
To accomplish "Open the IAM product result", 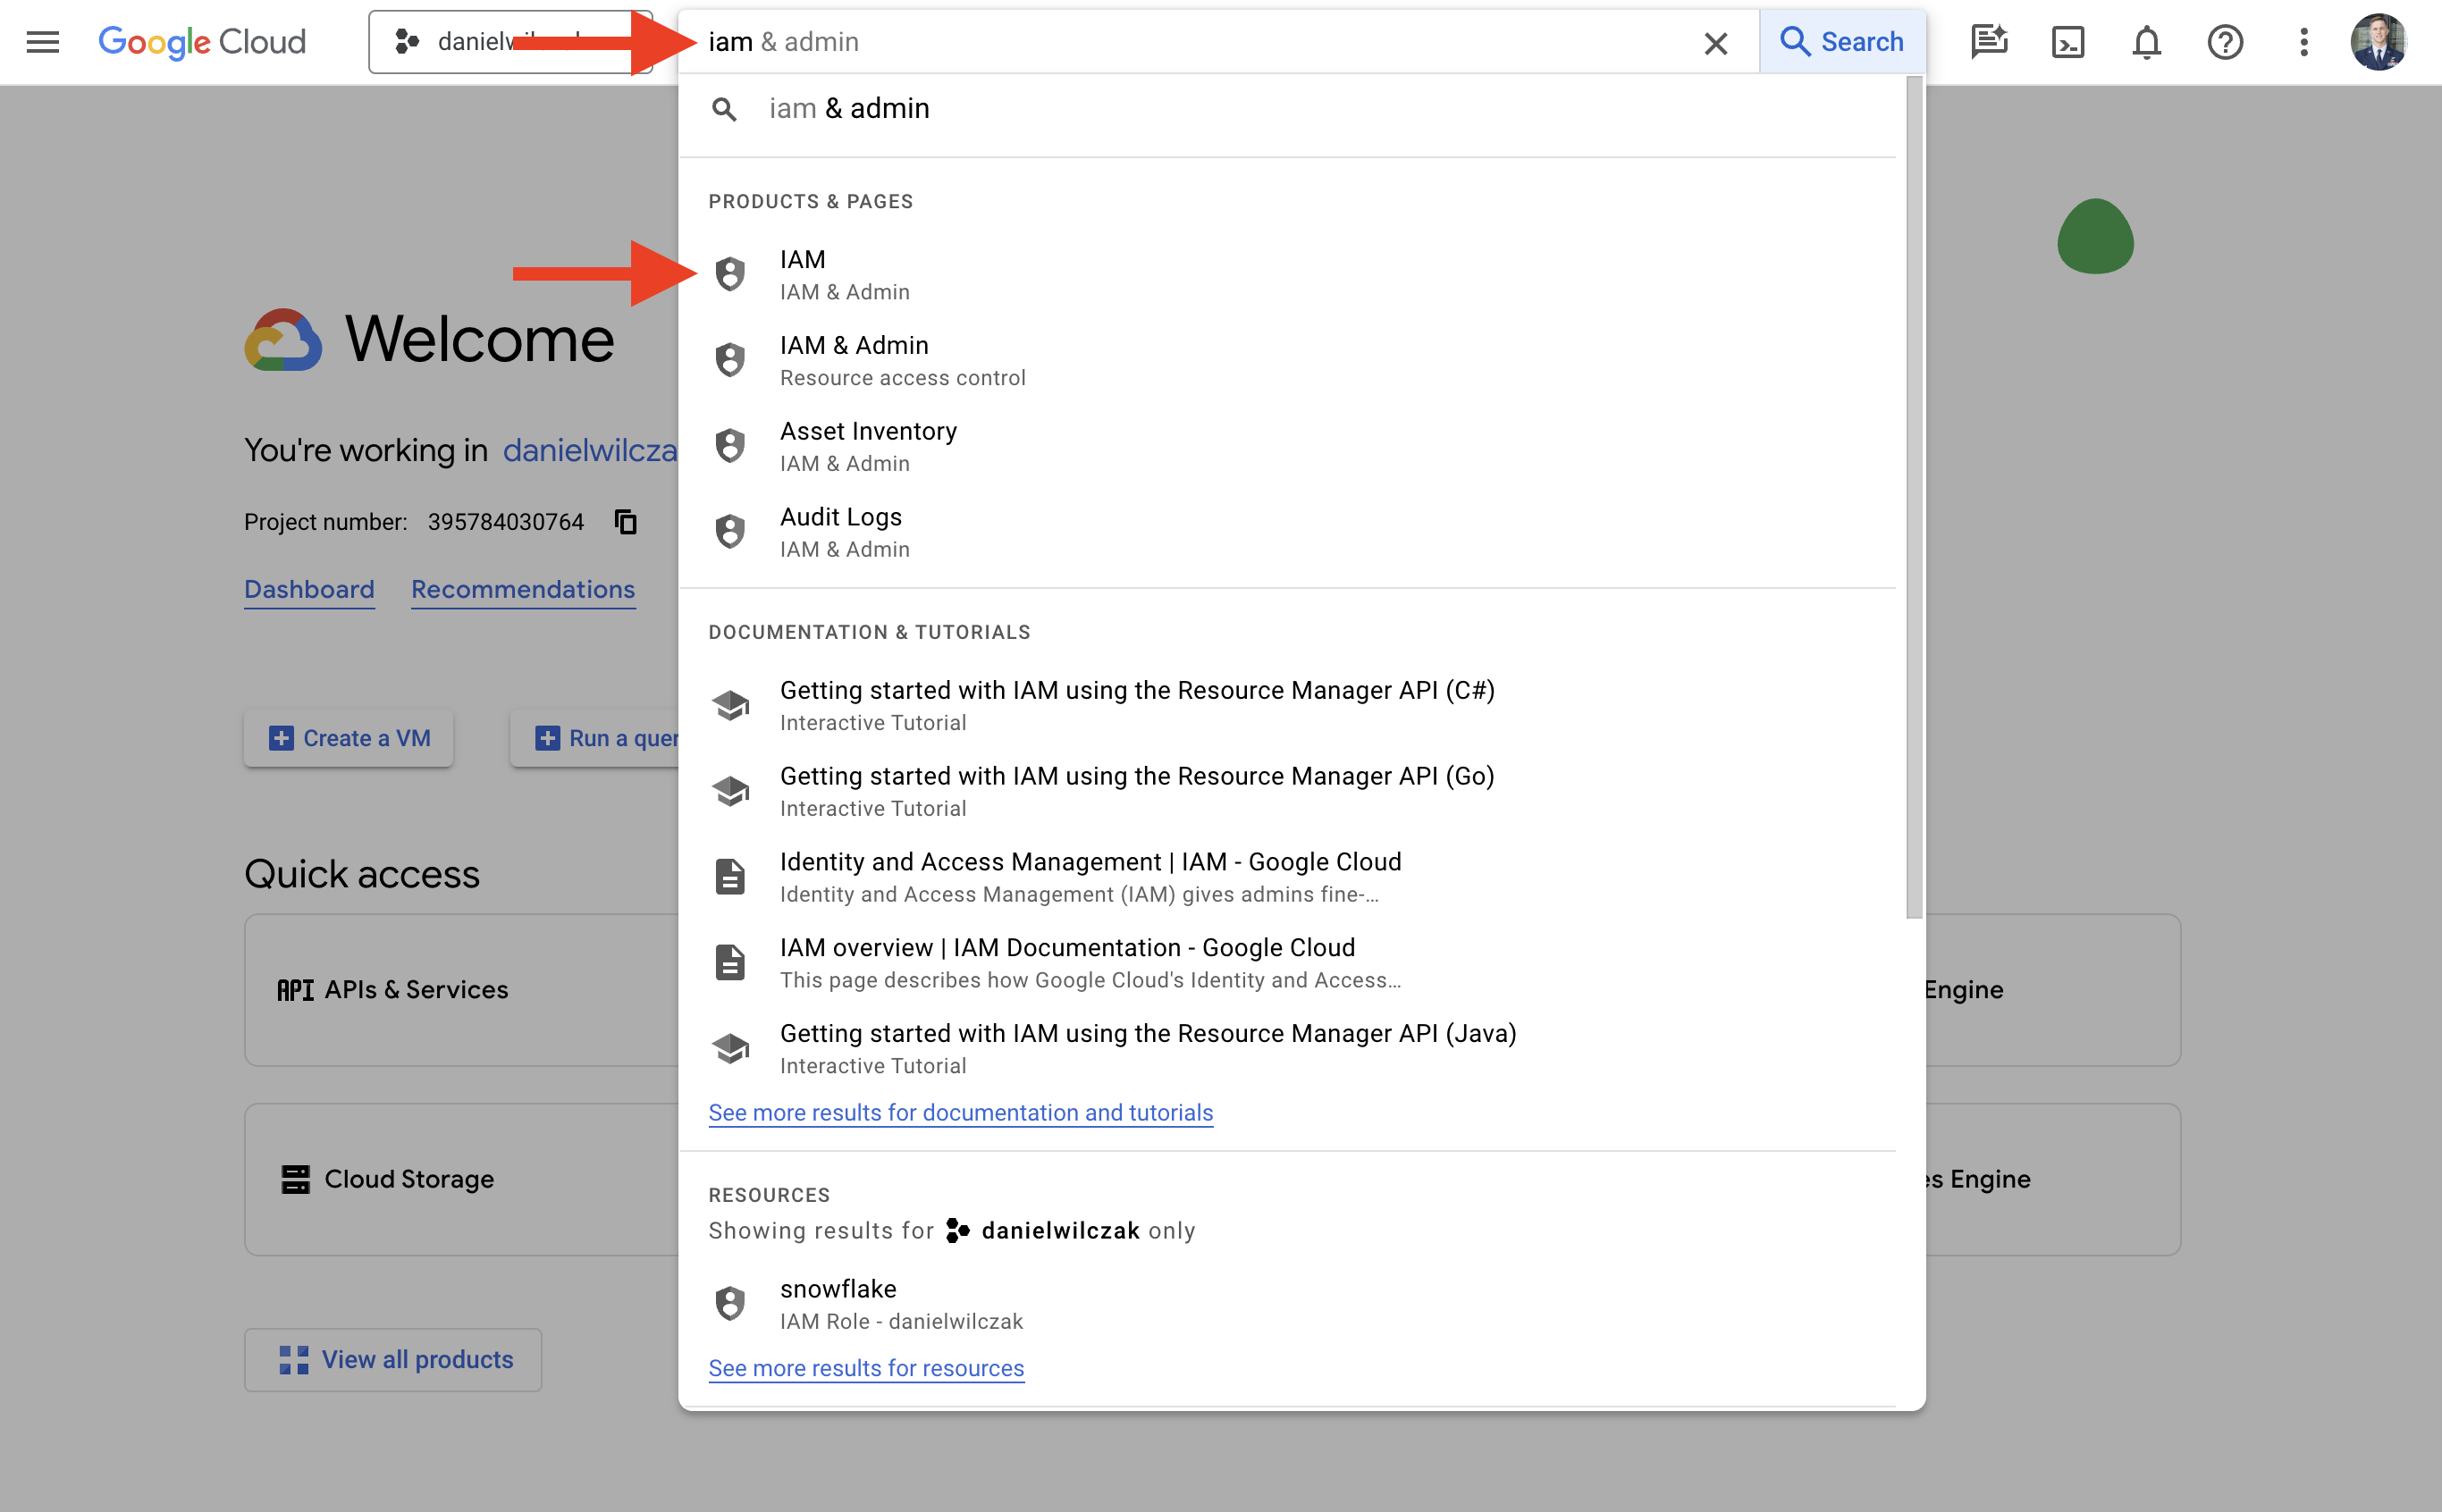I will [1288, 274].
